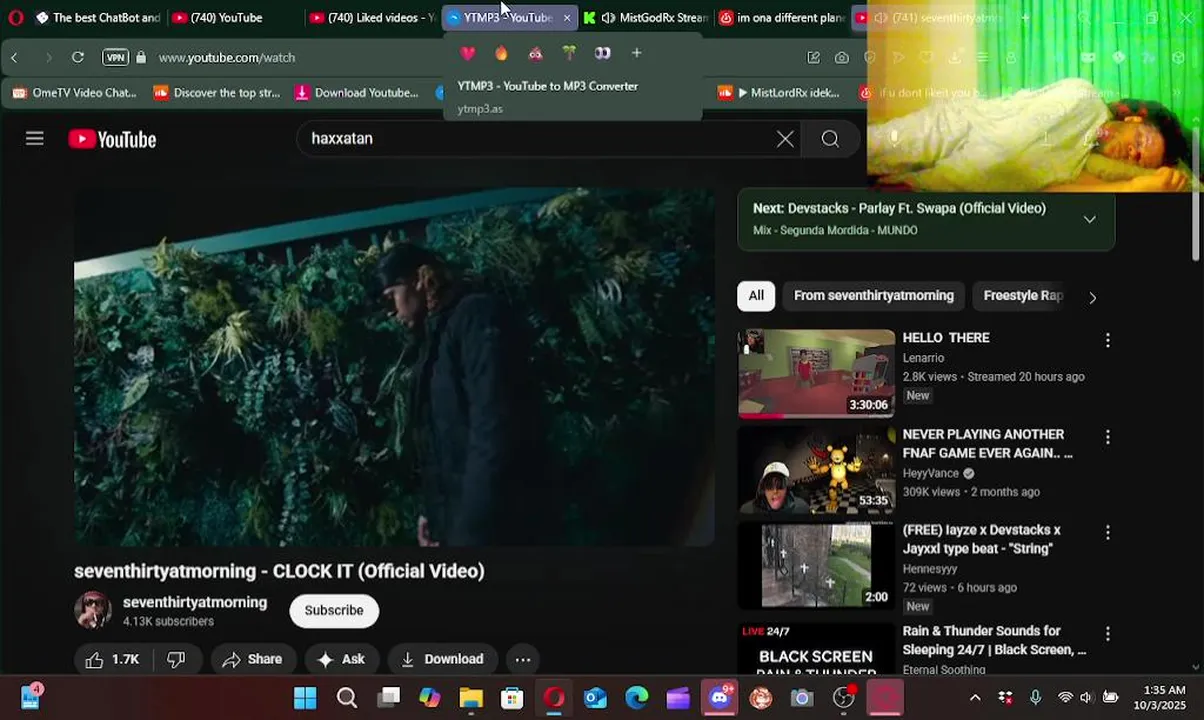Show more filter chips with right arrow
The image size is (1204, 720).
click(1092, 297)
